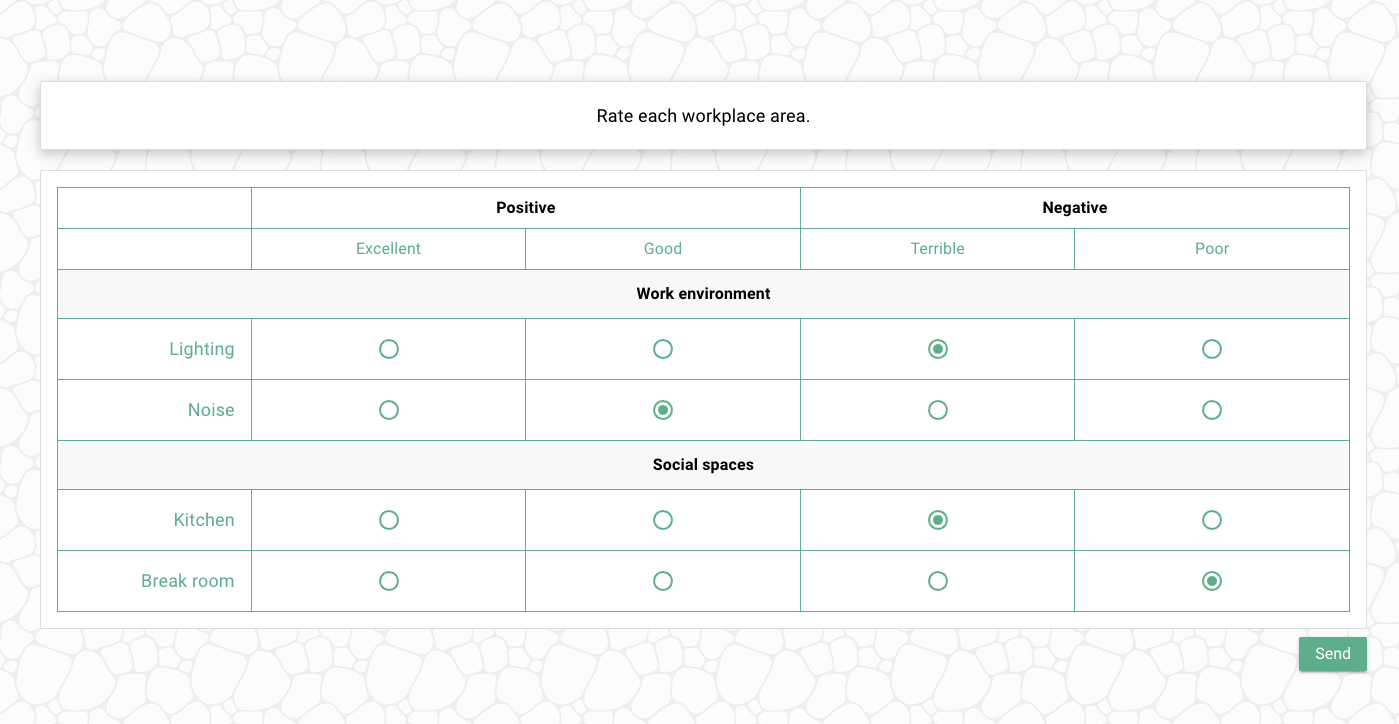Rate Lighting as Poor
This screenshot has height=724, width=1399.
1212,349
